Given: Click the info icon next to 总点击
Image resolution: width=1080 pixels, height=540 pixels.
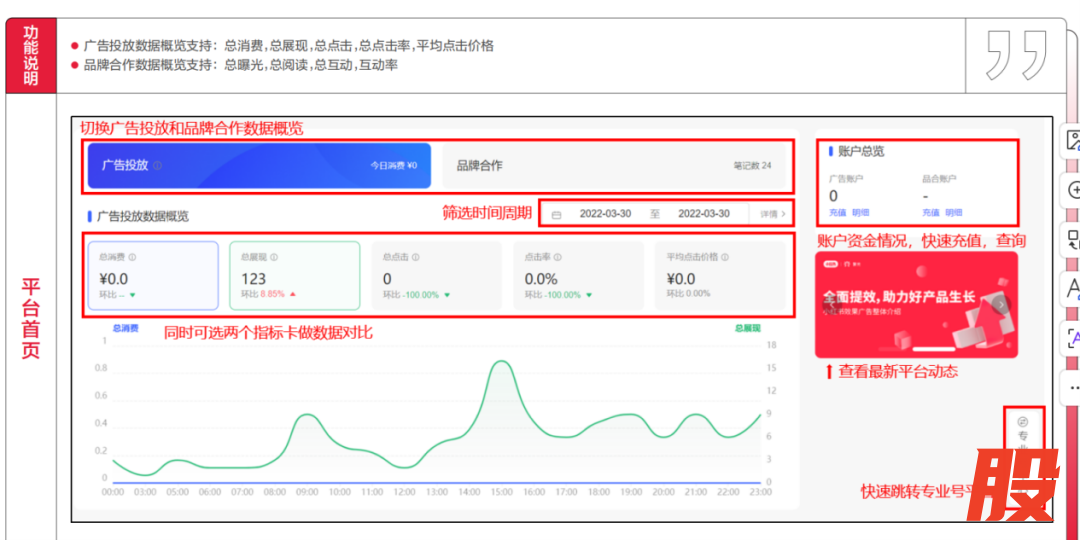Looking at the screenshot, I should [x=416, y=257].
